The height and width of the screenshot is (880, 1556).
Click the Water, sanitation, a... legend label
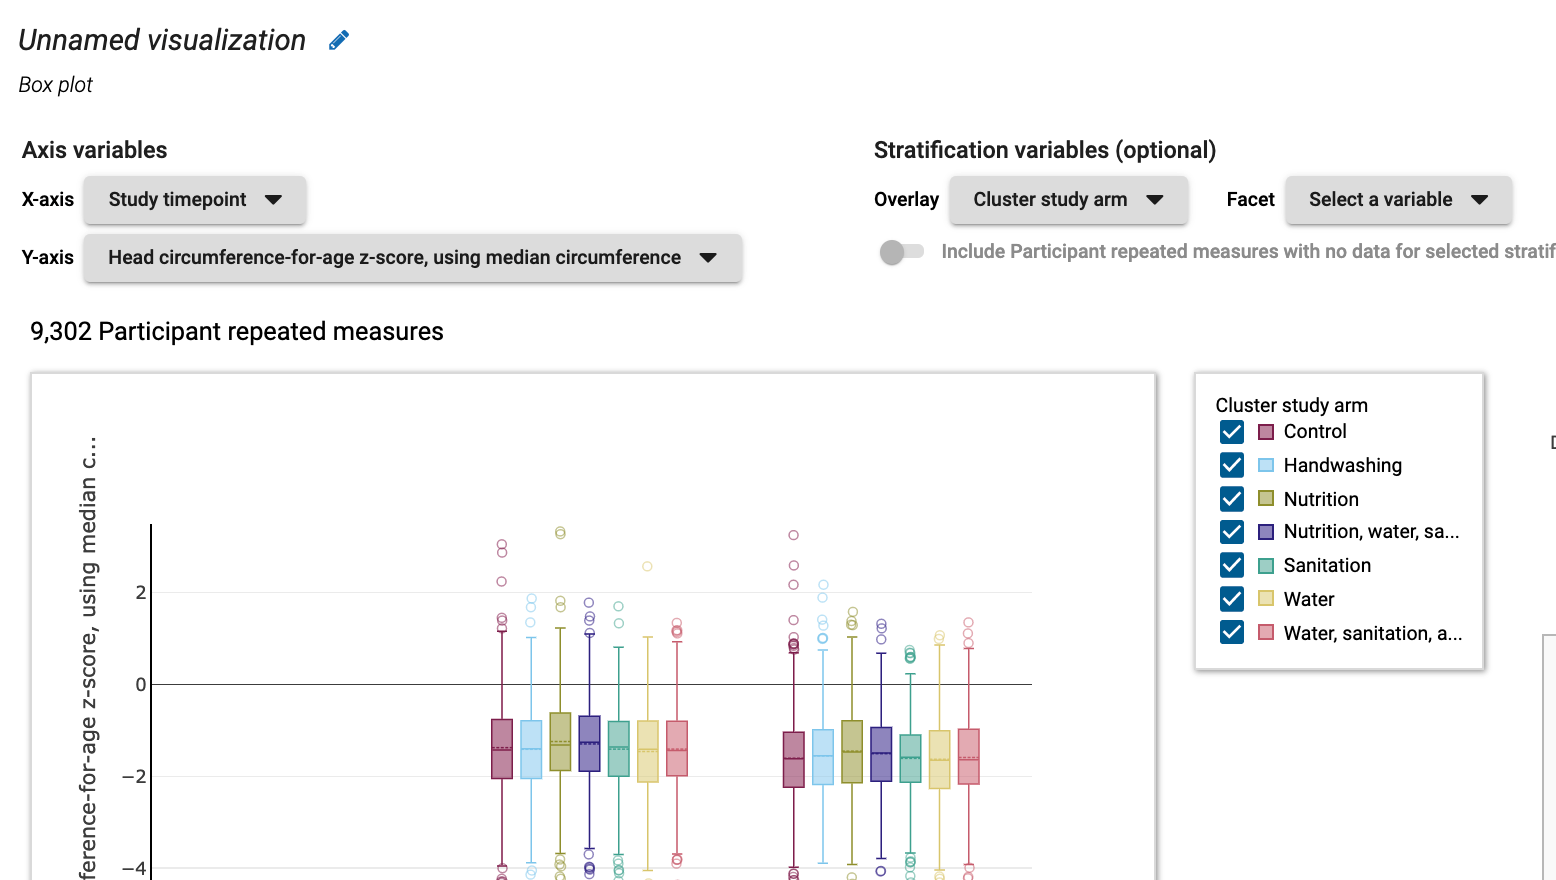[1373, 633]
